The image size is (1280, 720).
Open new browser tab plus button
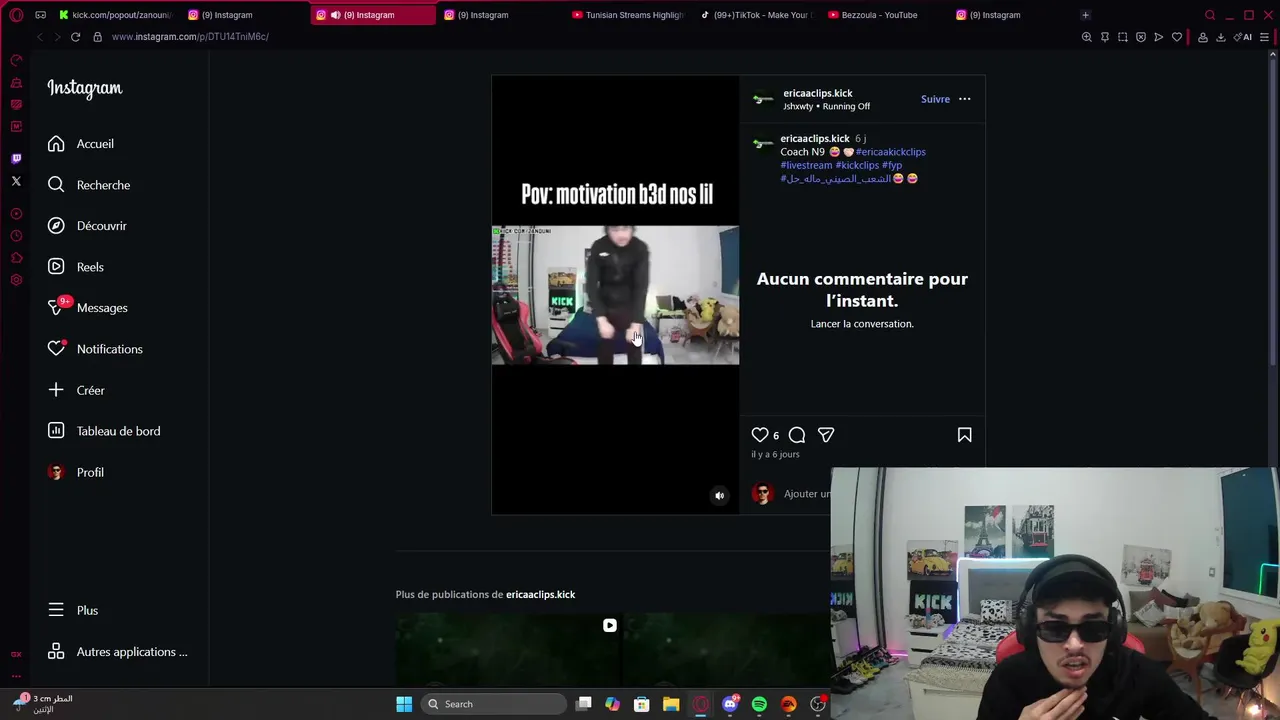click(x=1085, y=15)
